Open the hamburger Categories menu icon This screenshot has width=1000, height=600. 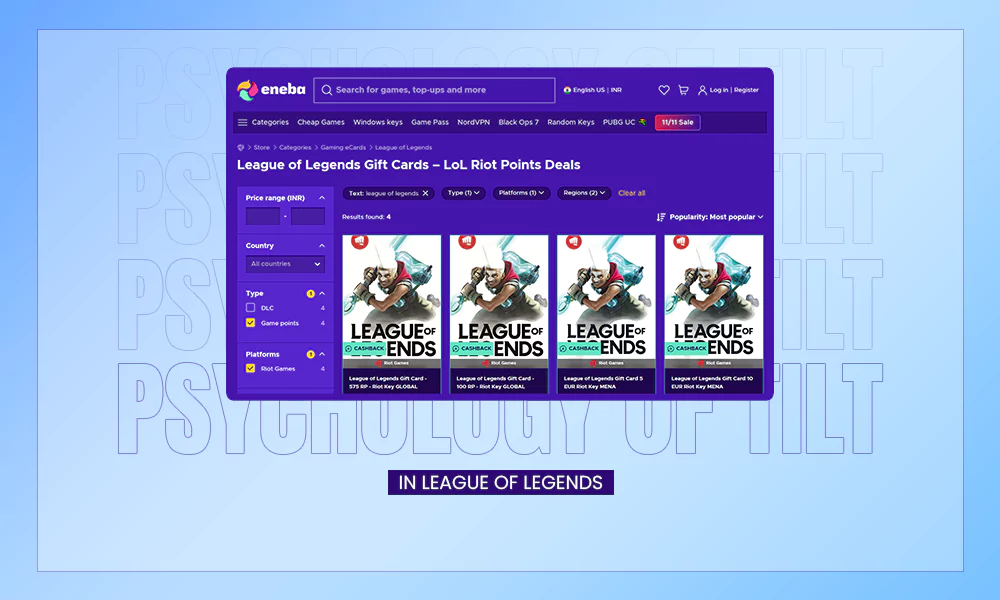(241, 122)
